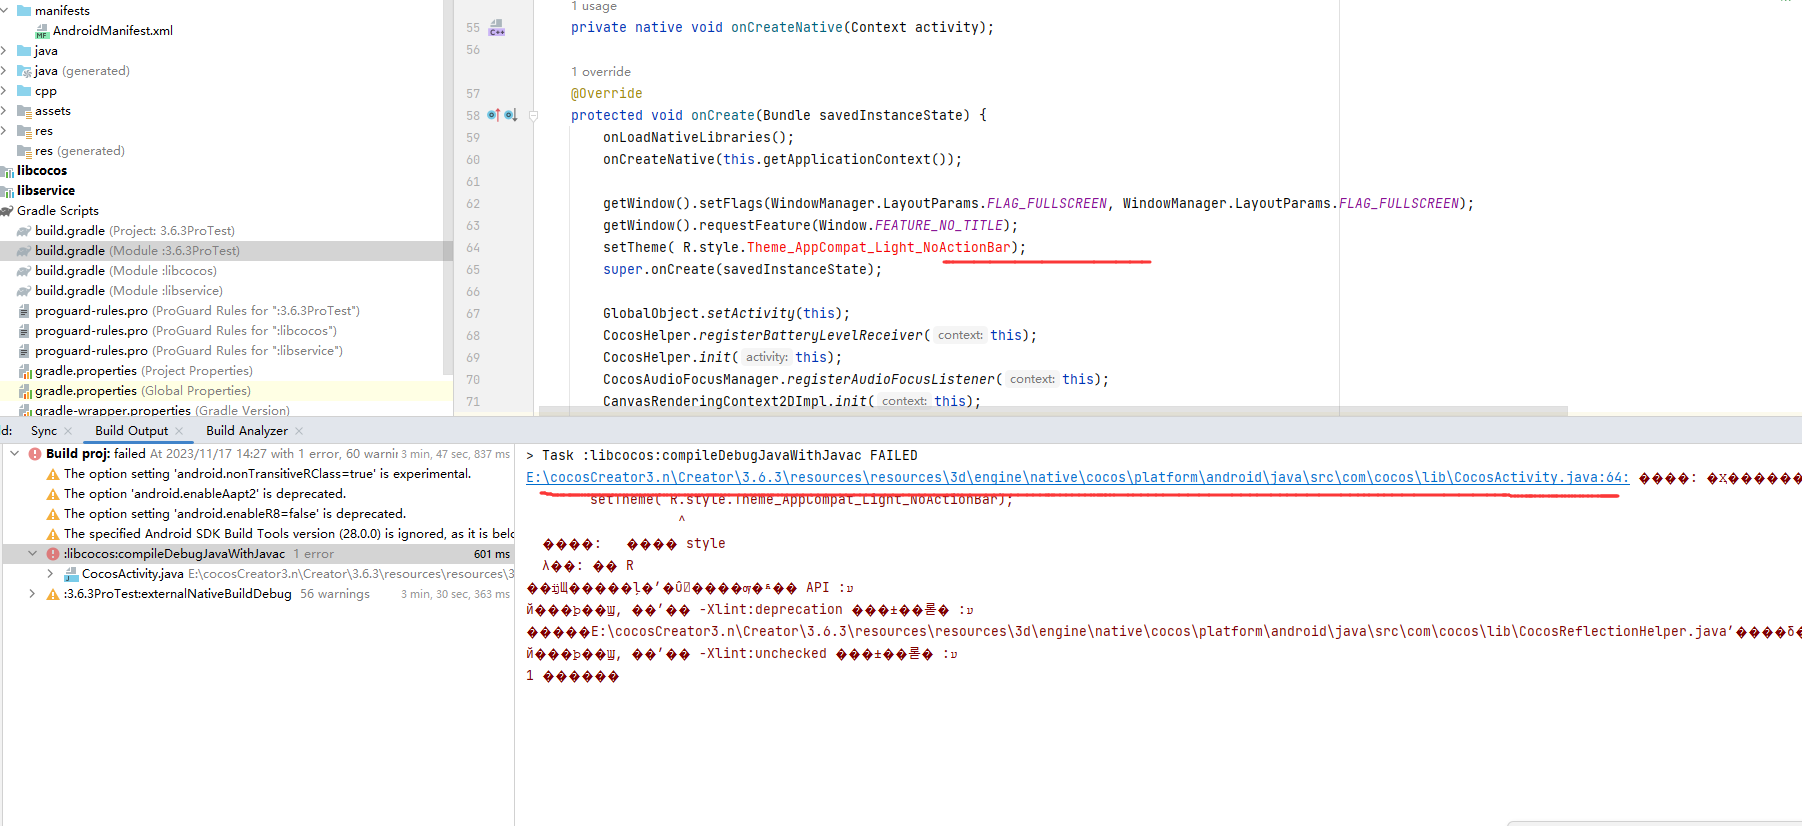Select the libservice module icon

click(8, 191)
